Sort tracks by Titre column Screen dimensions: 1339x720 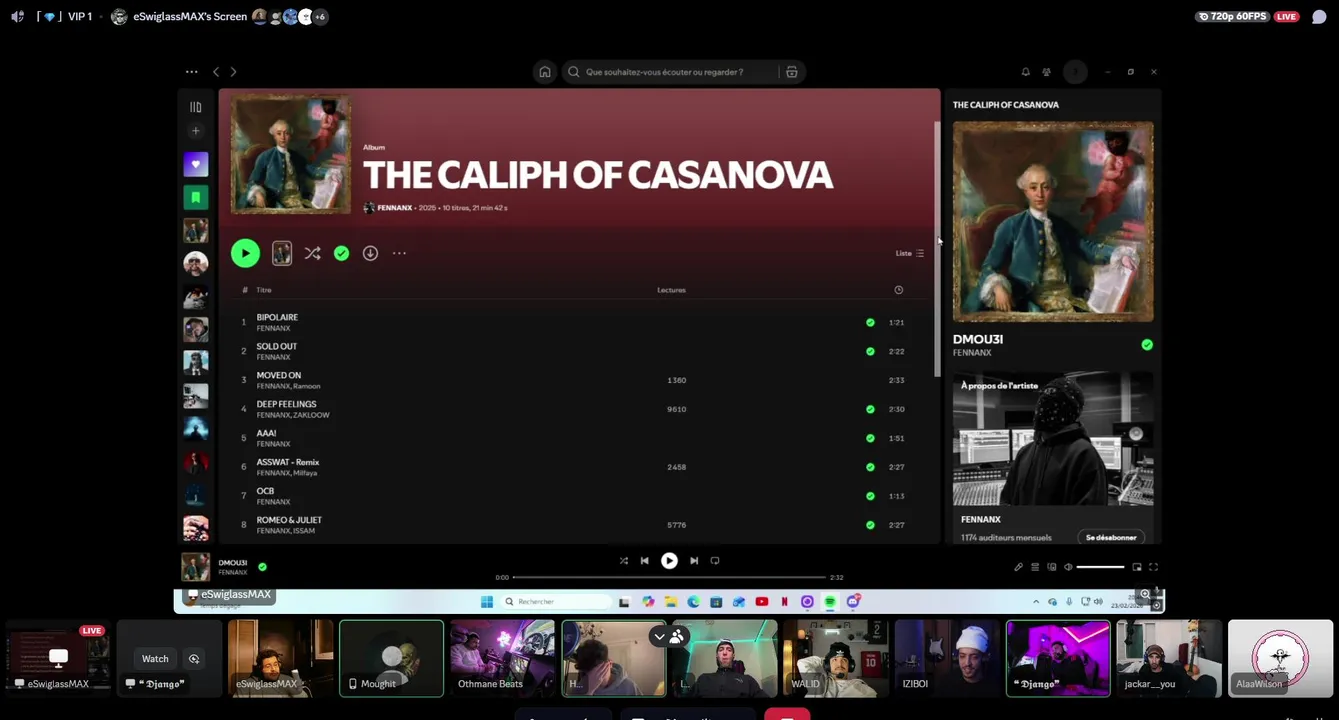click(264, 290)
